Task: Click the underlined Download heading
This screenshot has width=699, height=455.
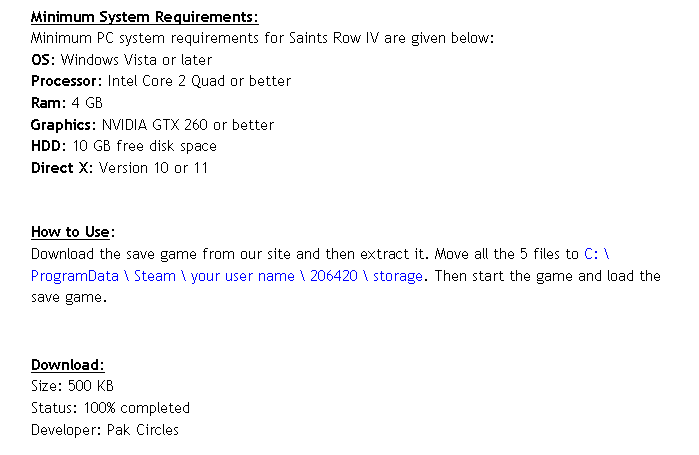Action: tap(67, 365)
